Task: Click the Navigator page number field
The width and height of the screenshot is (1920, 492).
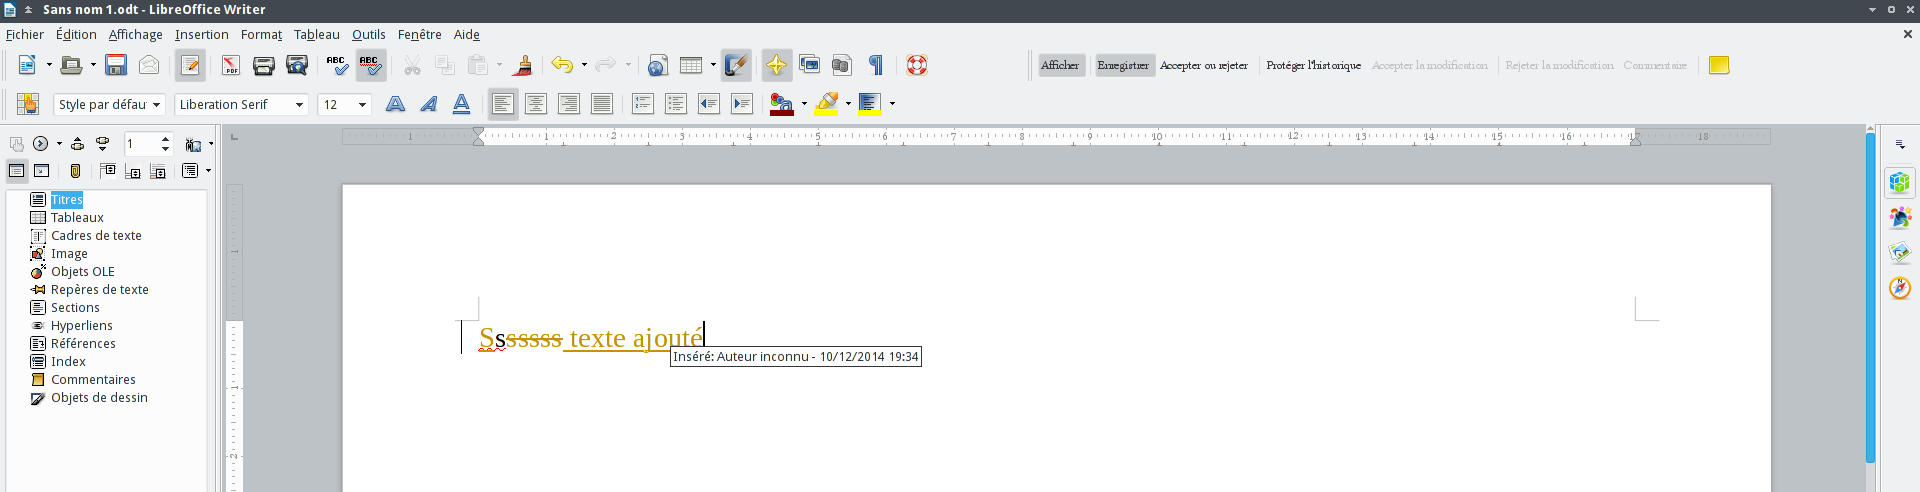Action: 142,144
